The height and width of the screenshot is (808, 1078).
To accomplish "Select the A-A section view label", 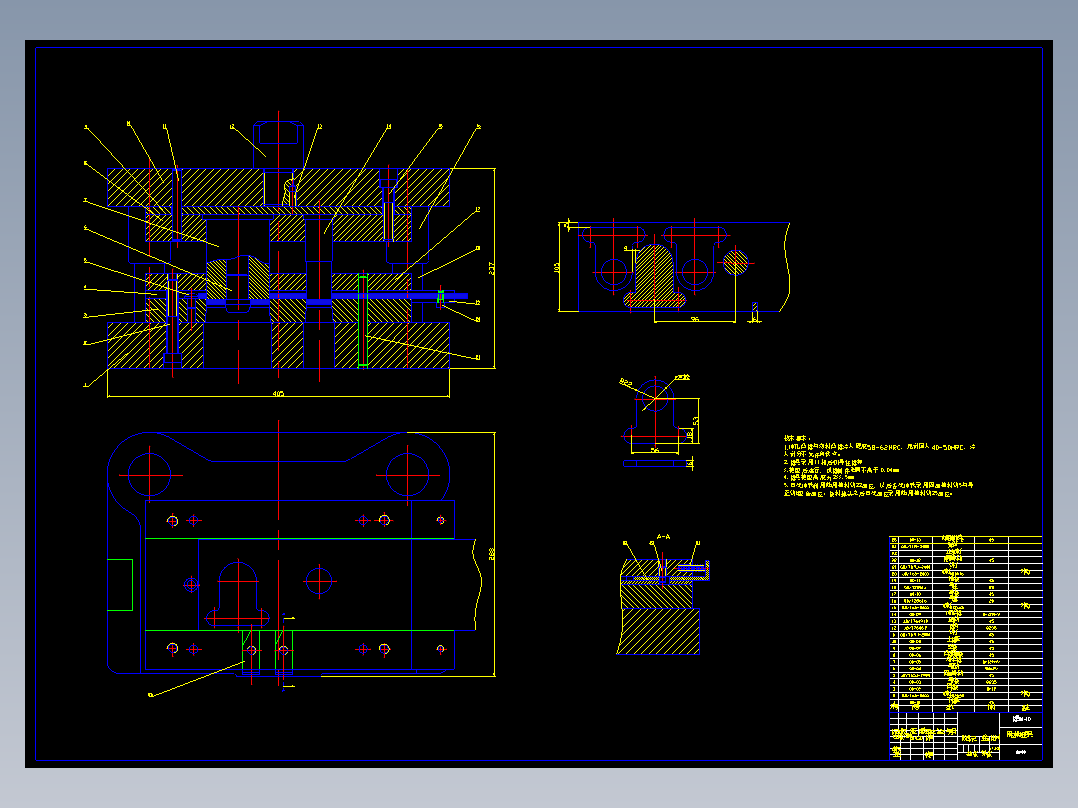I will pyautogui.click(x=663, y=536).
